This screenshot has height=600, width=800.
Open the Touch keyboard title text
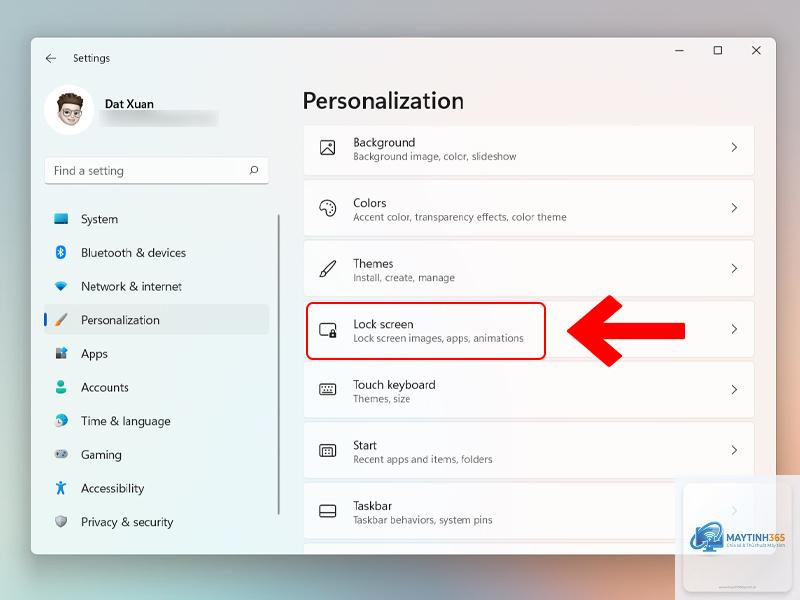[394, 385]
